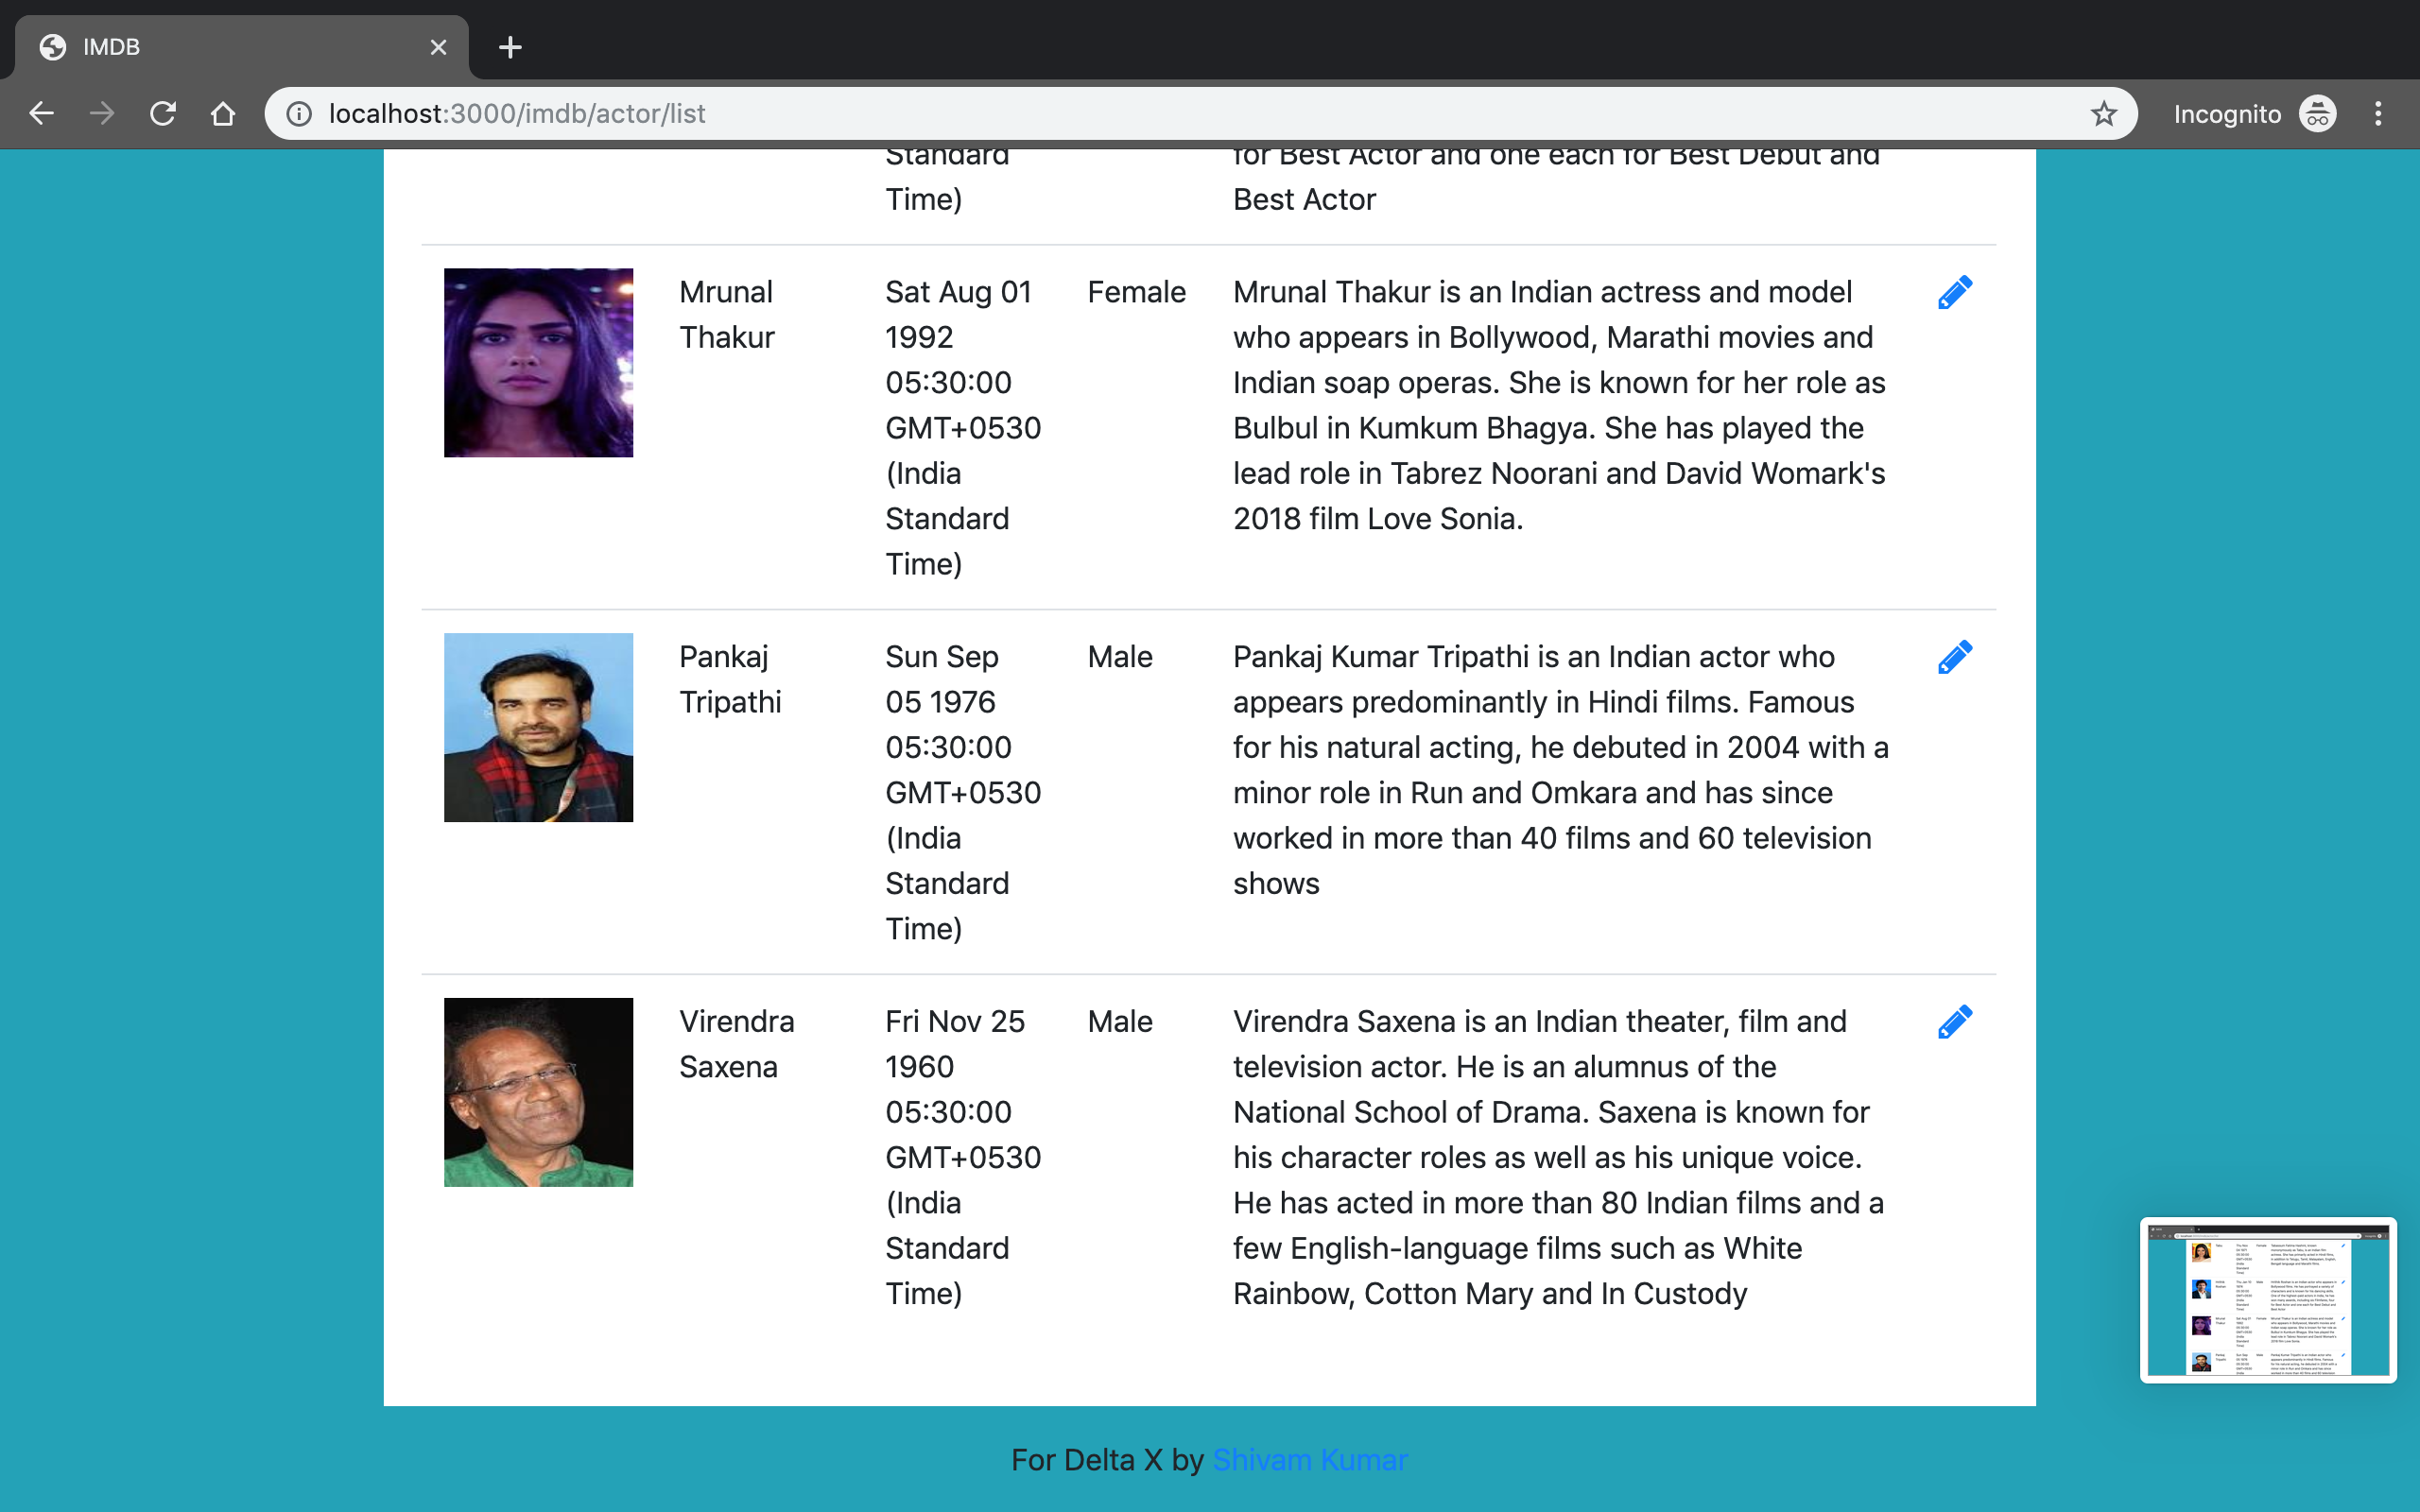
Task: Edit Mrunal Thakur's actor details
Action: tap(1954, 292)
